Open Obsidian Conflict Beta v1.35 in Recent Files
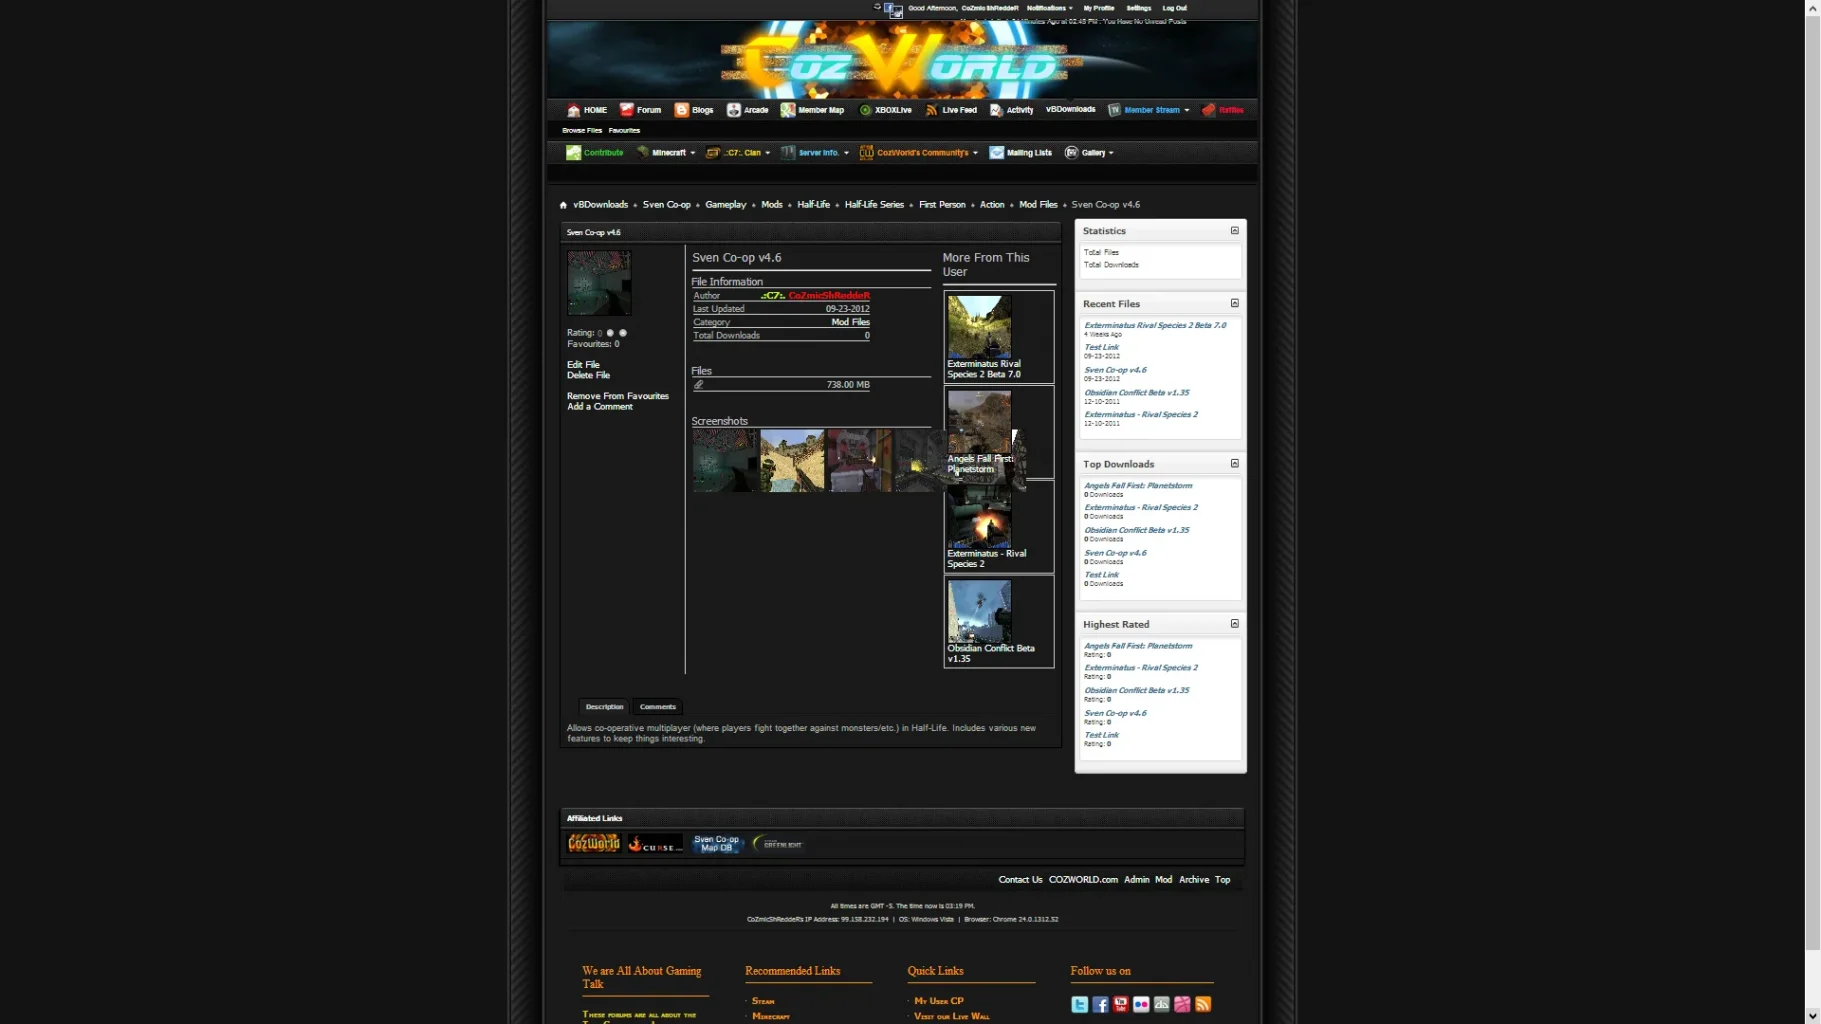 pyautogui.click(x=1137, y=393)
